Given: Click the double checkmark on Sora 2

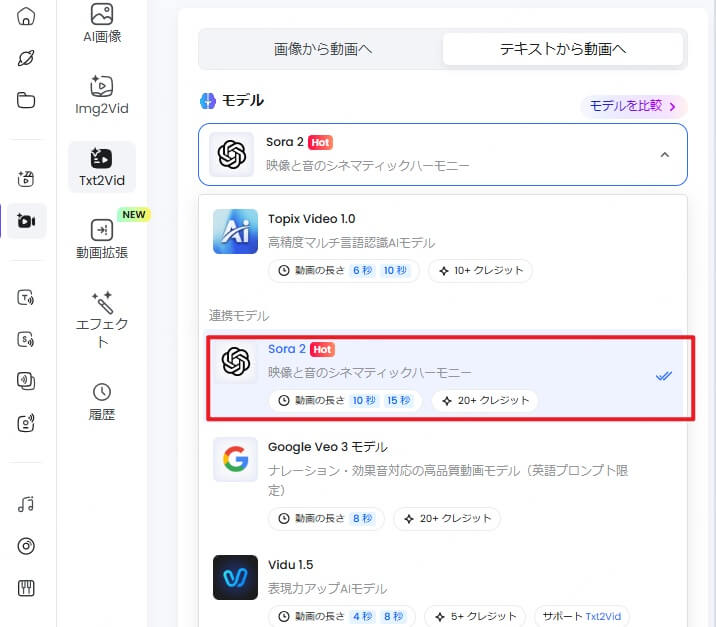Looking at the screenshot, I should (663, 376).
